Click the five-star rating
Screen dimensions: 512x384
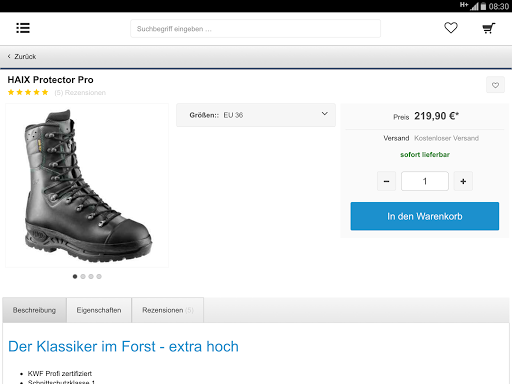click(28, 92)
